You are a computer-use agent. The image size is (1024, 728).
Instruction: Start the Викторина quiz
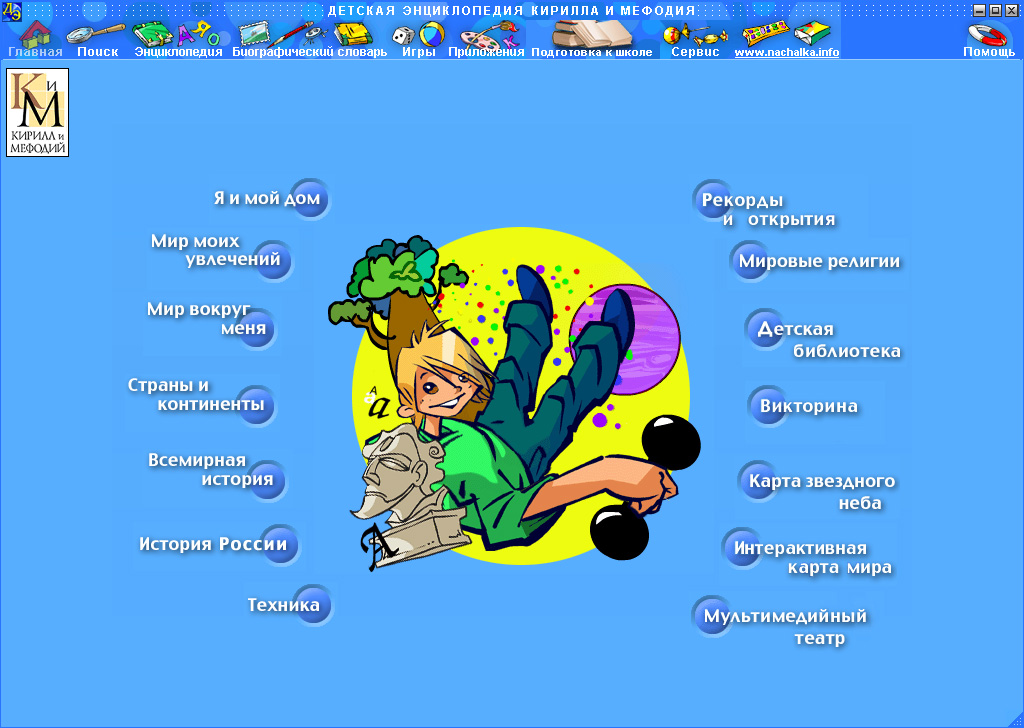[x=803, y=406]
